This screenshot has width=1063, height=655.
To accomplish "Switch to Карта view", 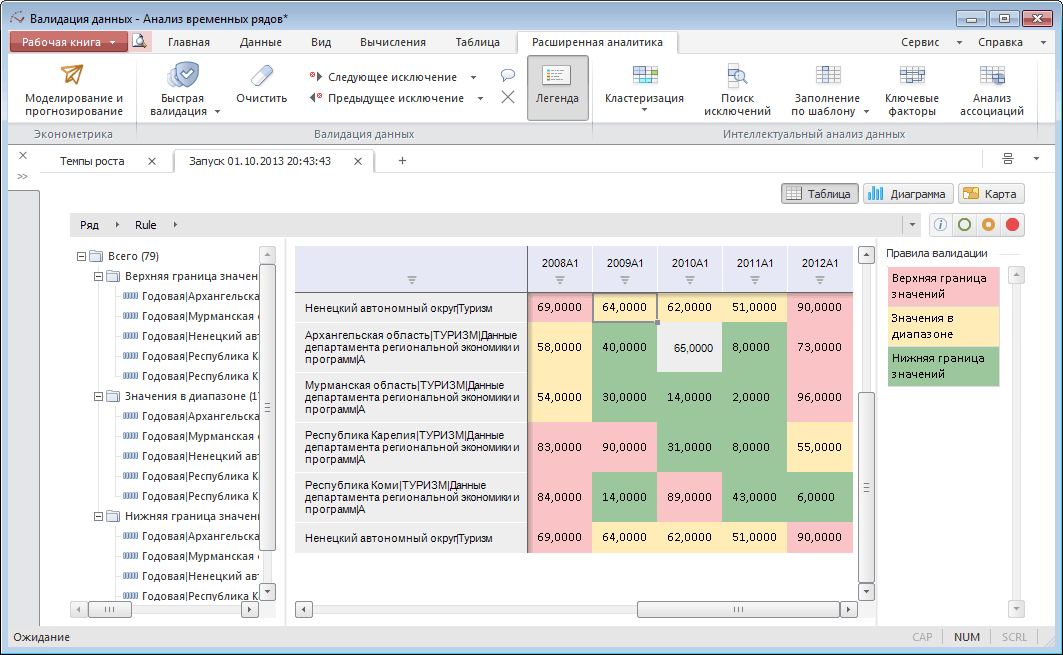I will [990, 194].
